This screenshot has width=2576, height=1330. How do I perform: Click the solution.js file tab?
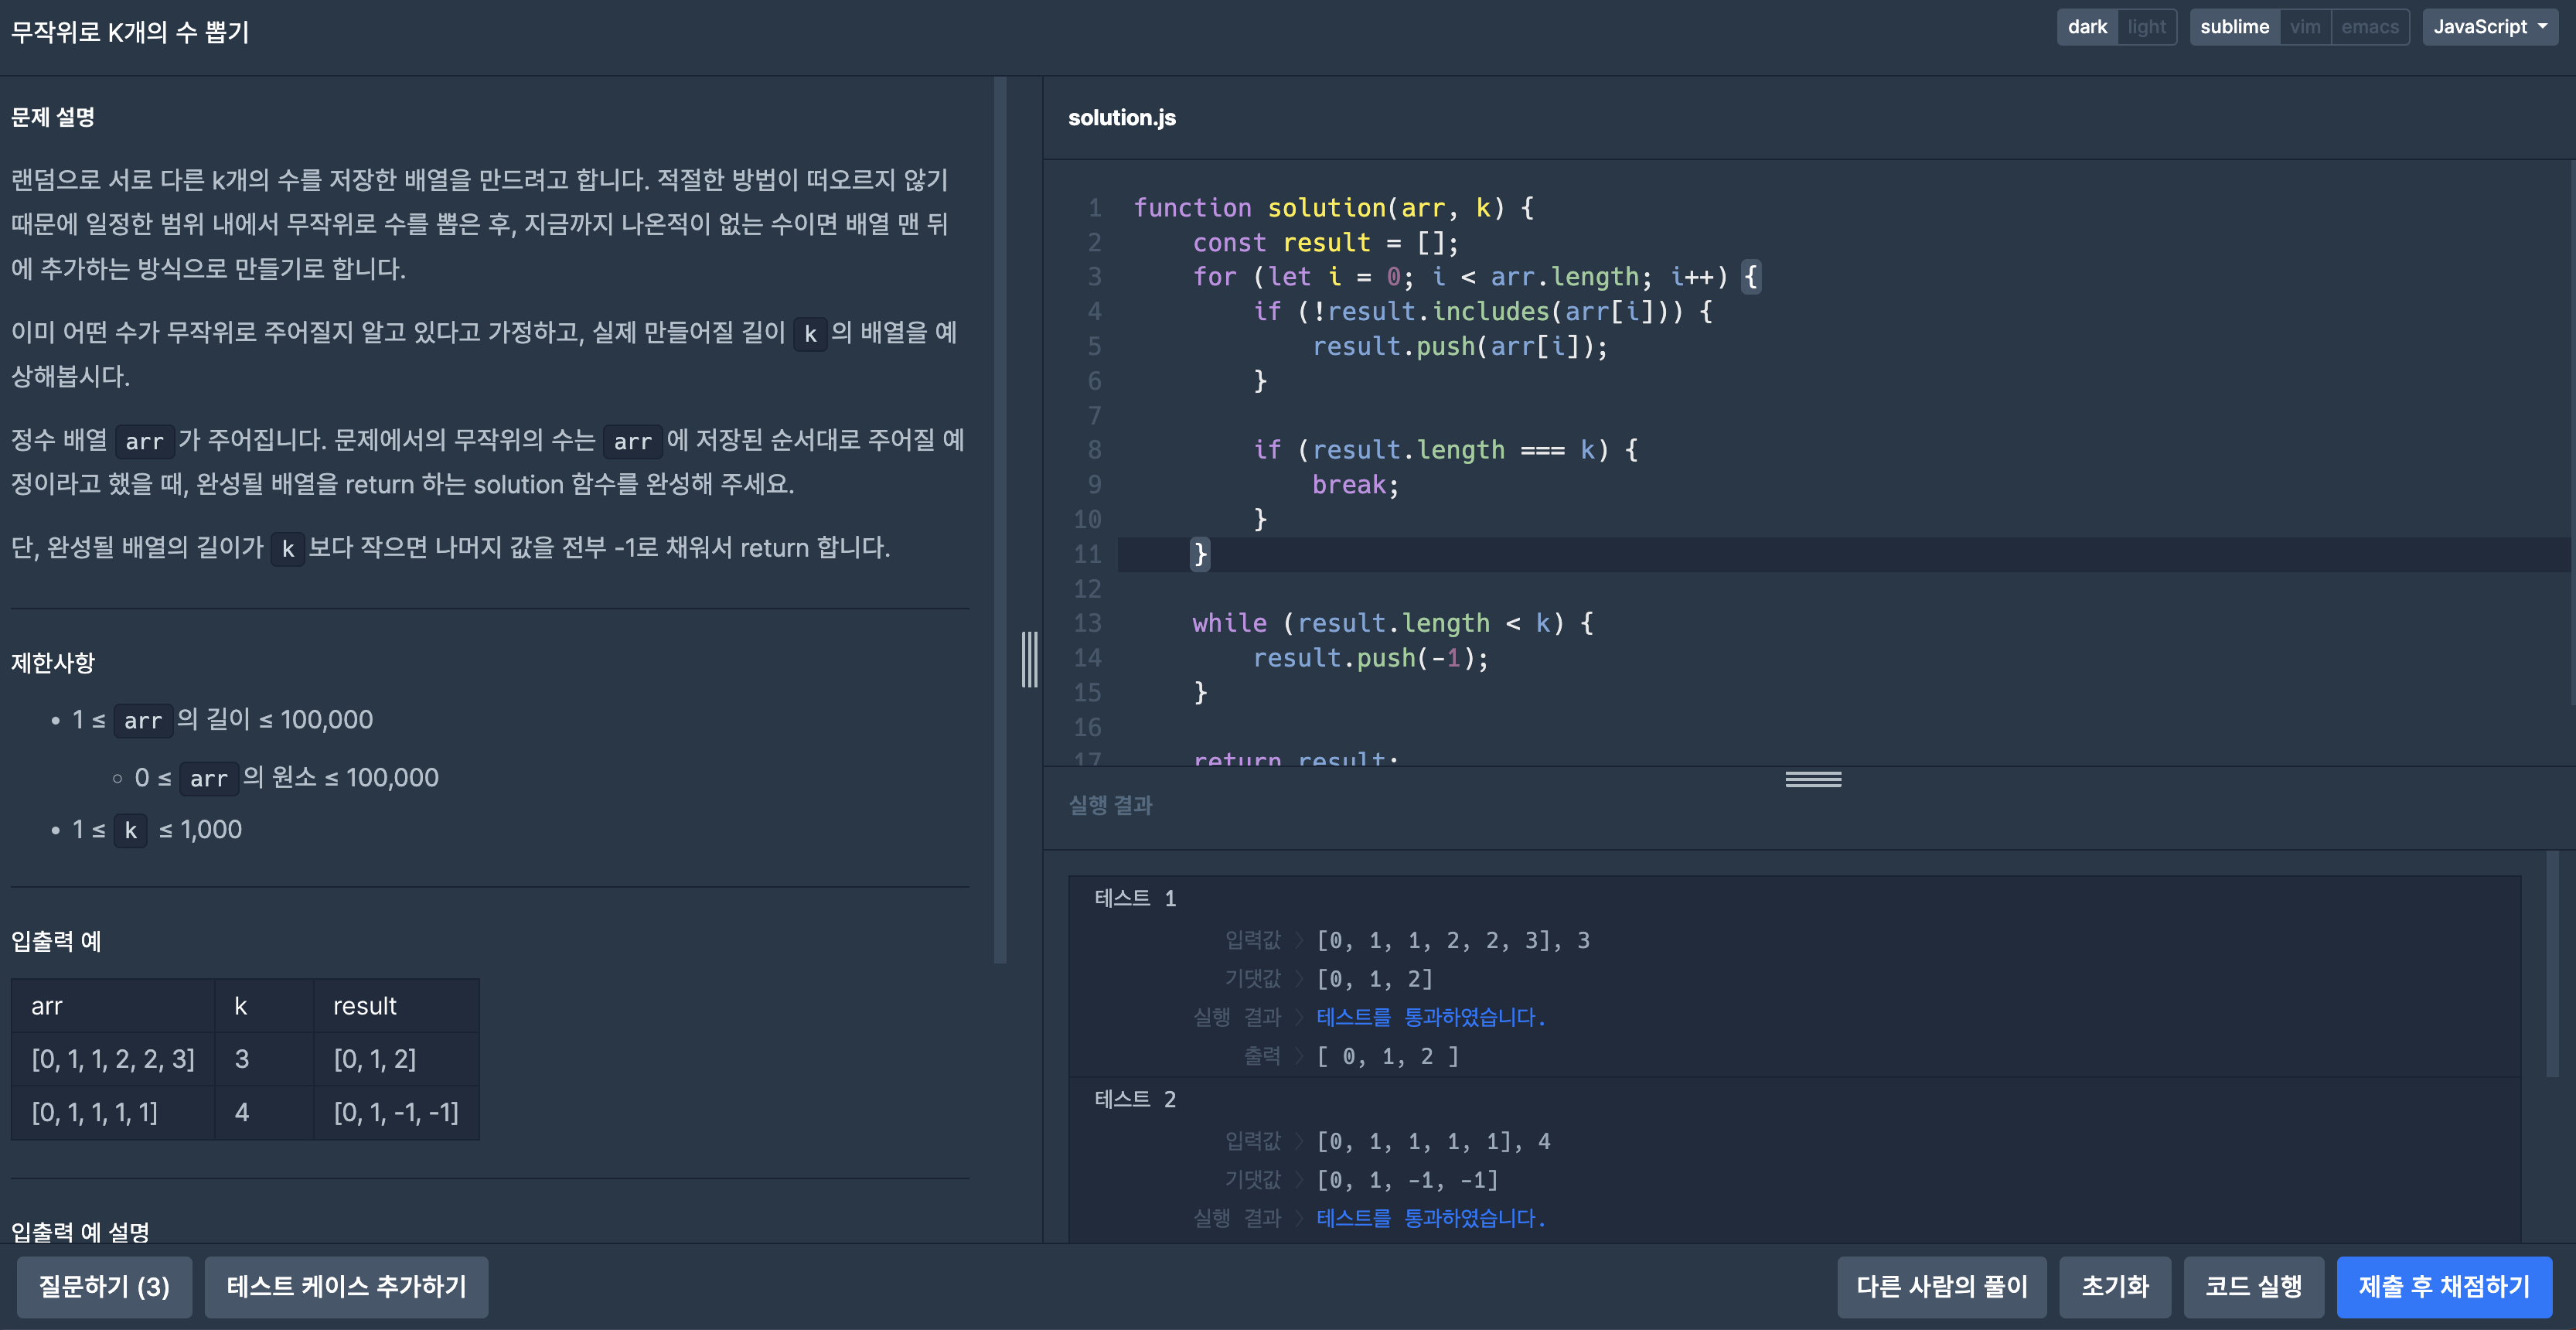click(1121, 118)
